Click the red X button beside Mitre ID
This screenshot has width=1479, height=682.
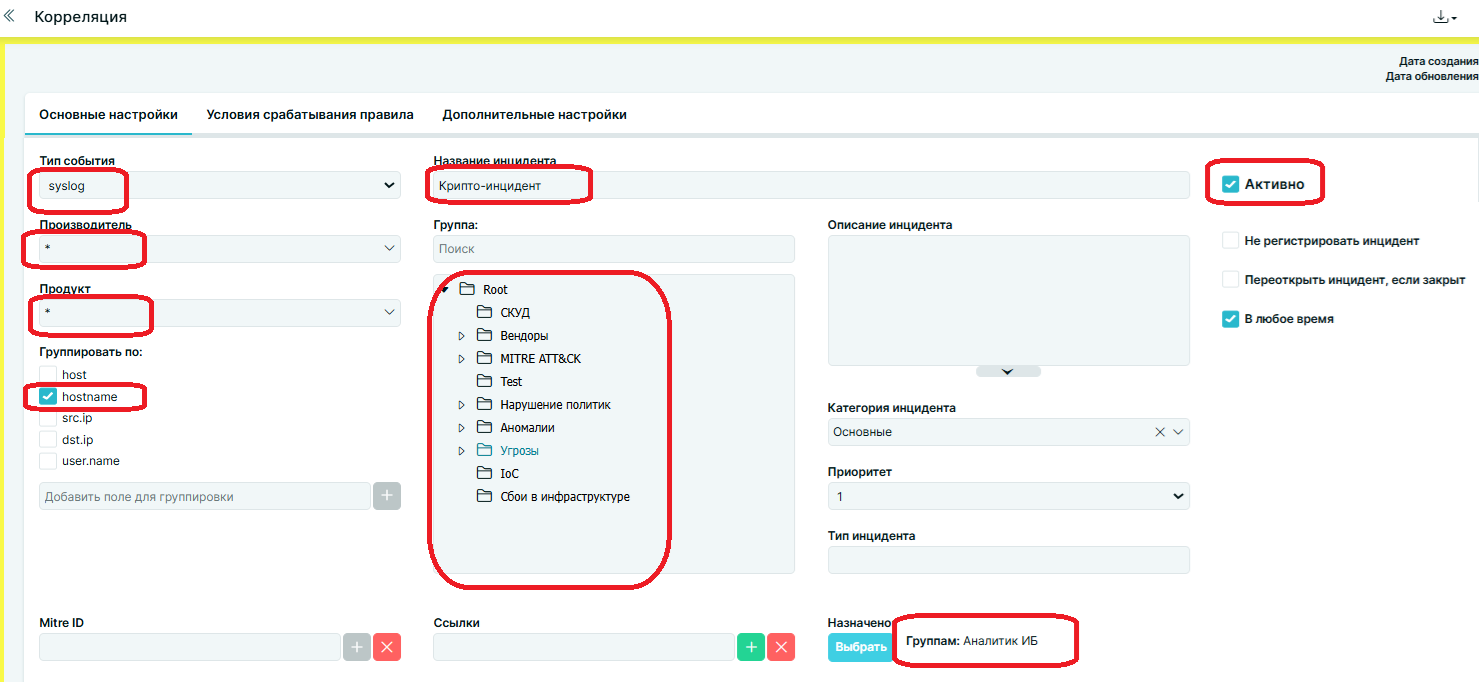387,647
